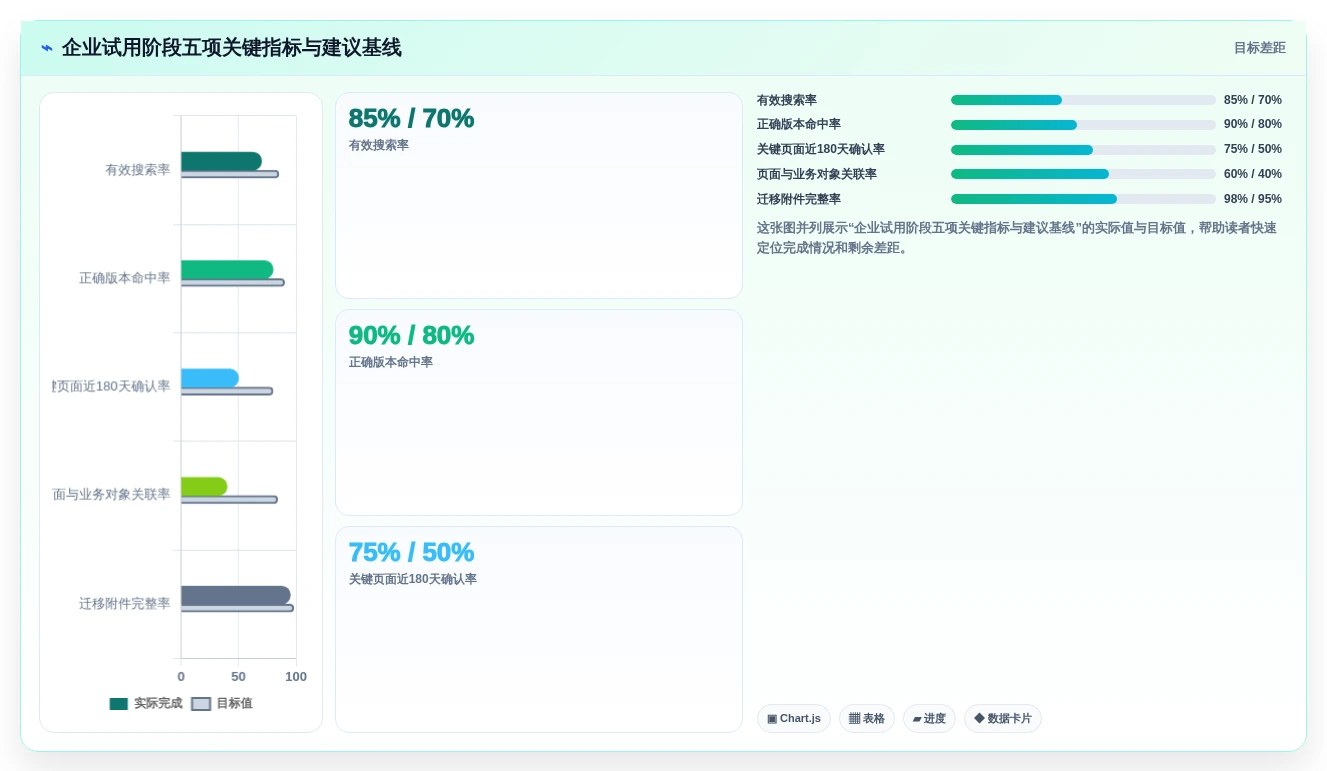Click the 迁移附件完整率 axis label in chart
The image size is (1327, 771).
click(x=125, y=604)
